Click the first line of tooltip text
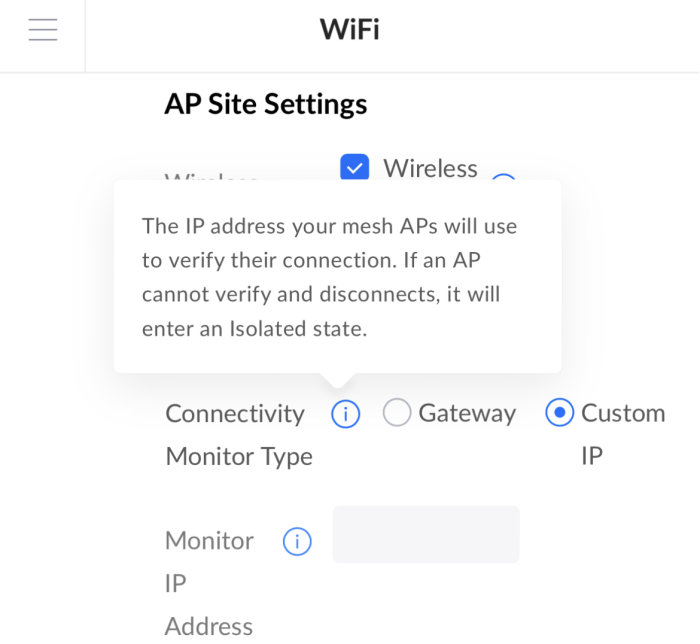 329,225
